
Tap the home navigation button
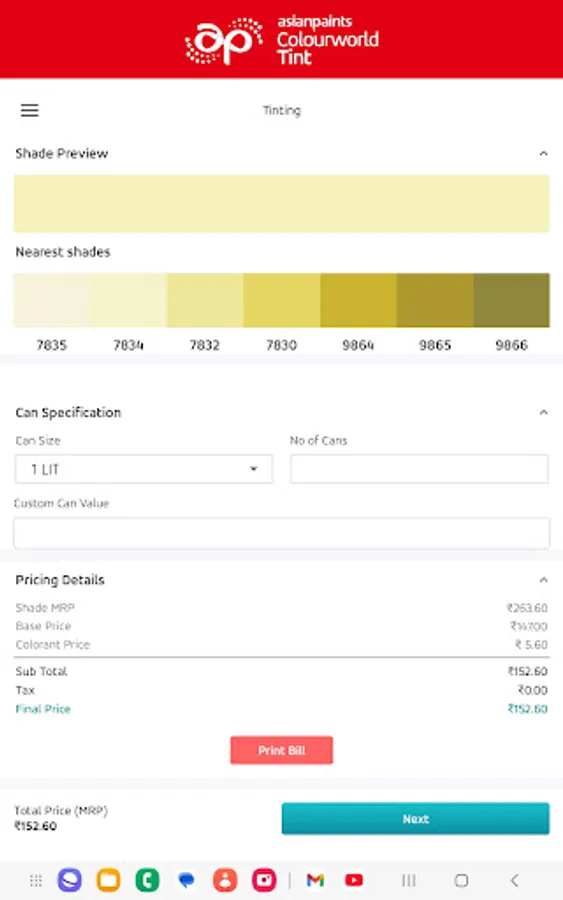(x=461, y=880)
